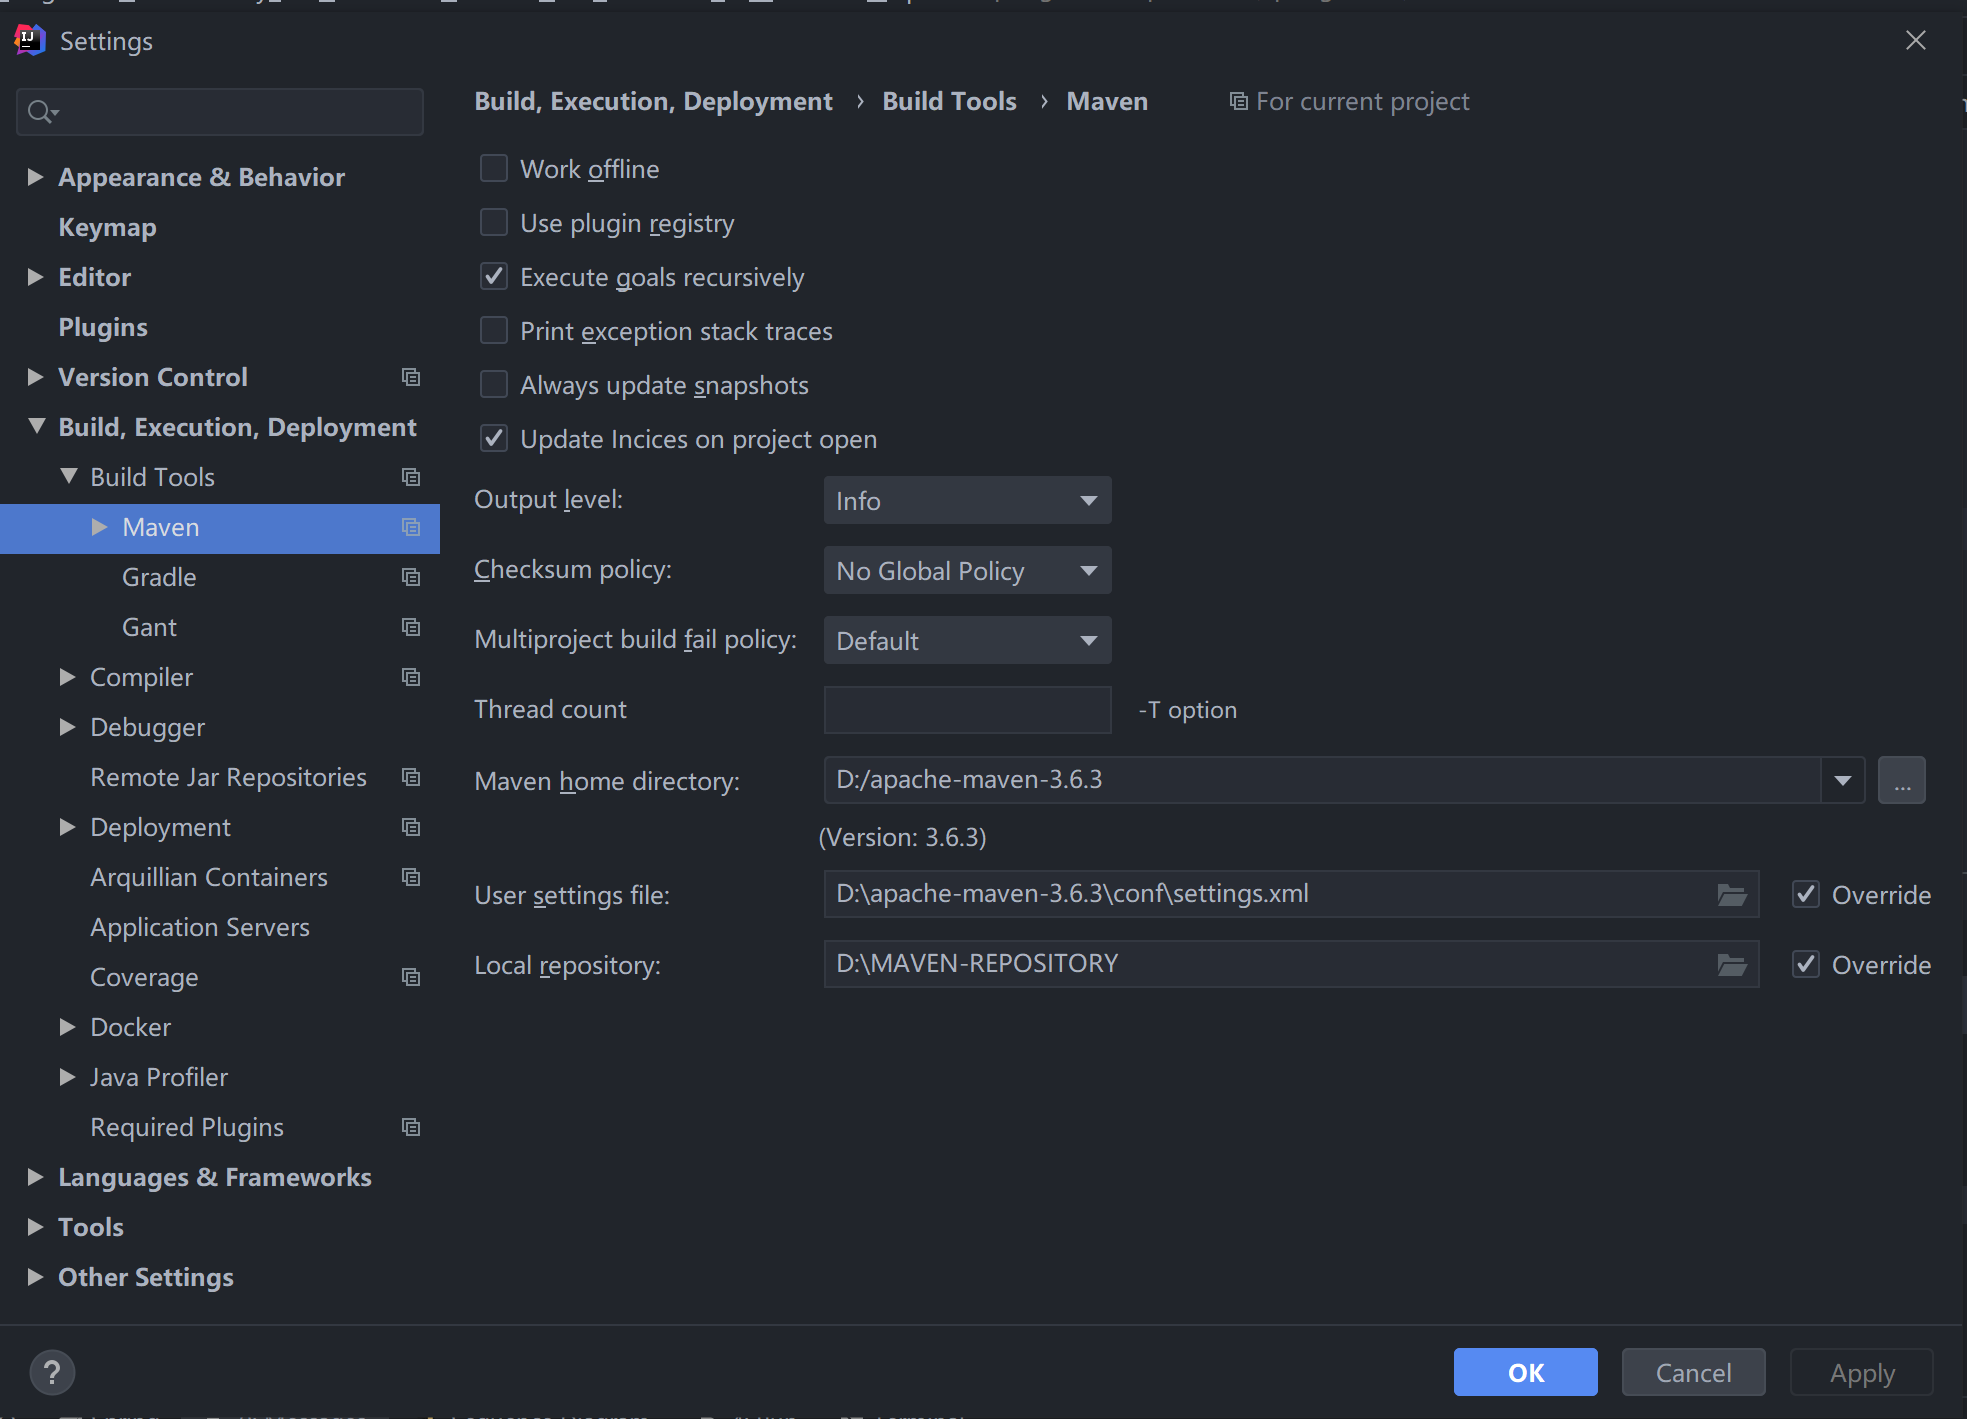Viewport: 1967px width, 1419px height.
Task: Expand the Build Execution Deployment section
Action: point(35,426)
